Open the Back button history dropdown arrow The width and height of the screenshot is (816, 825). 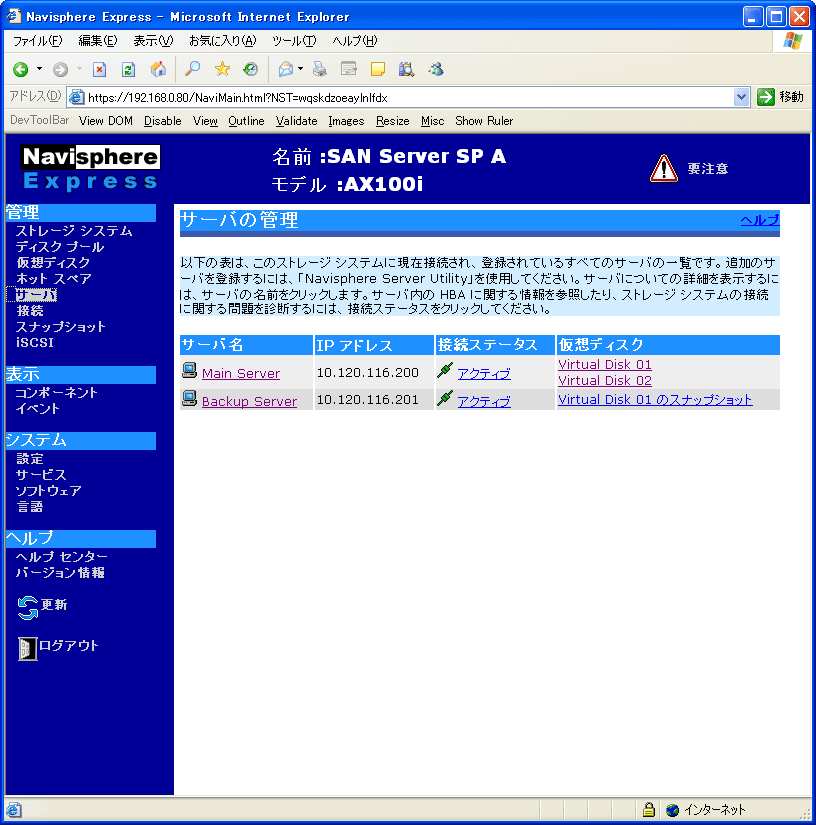40,69
